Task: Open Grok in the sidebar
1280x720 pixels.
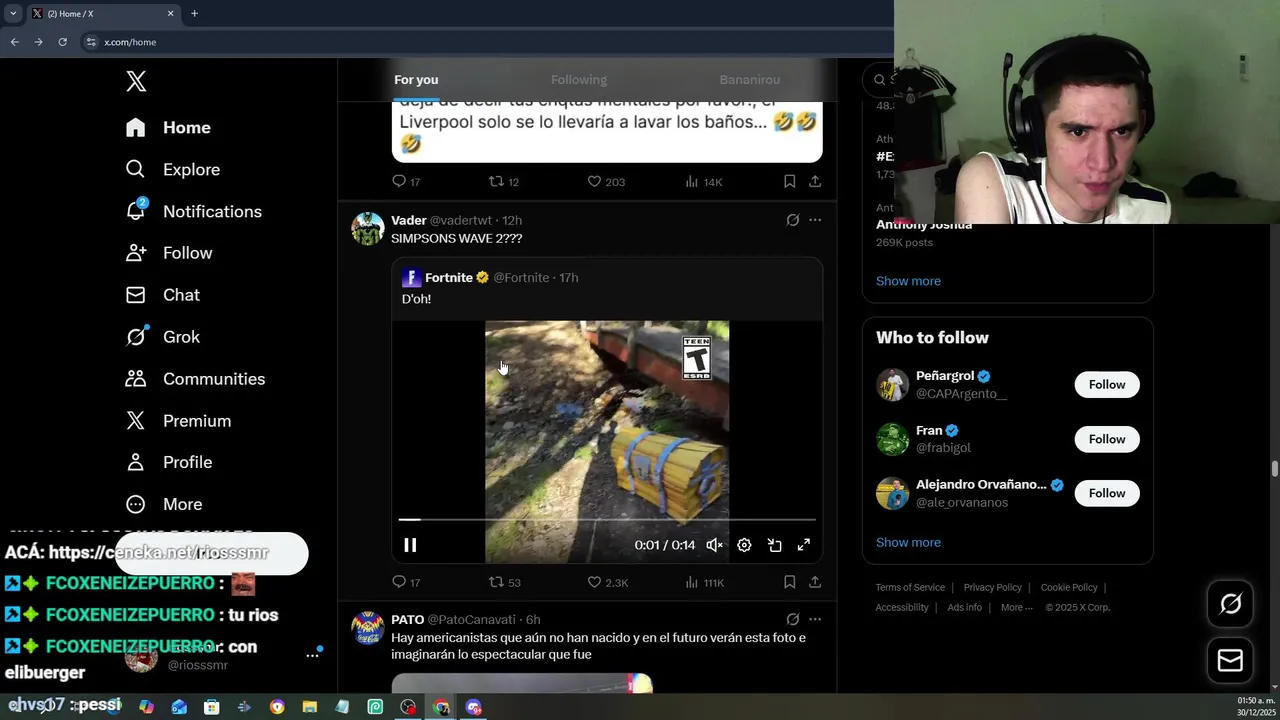Action: point(163,338)
